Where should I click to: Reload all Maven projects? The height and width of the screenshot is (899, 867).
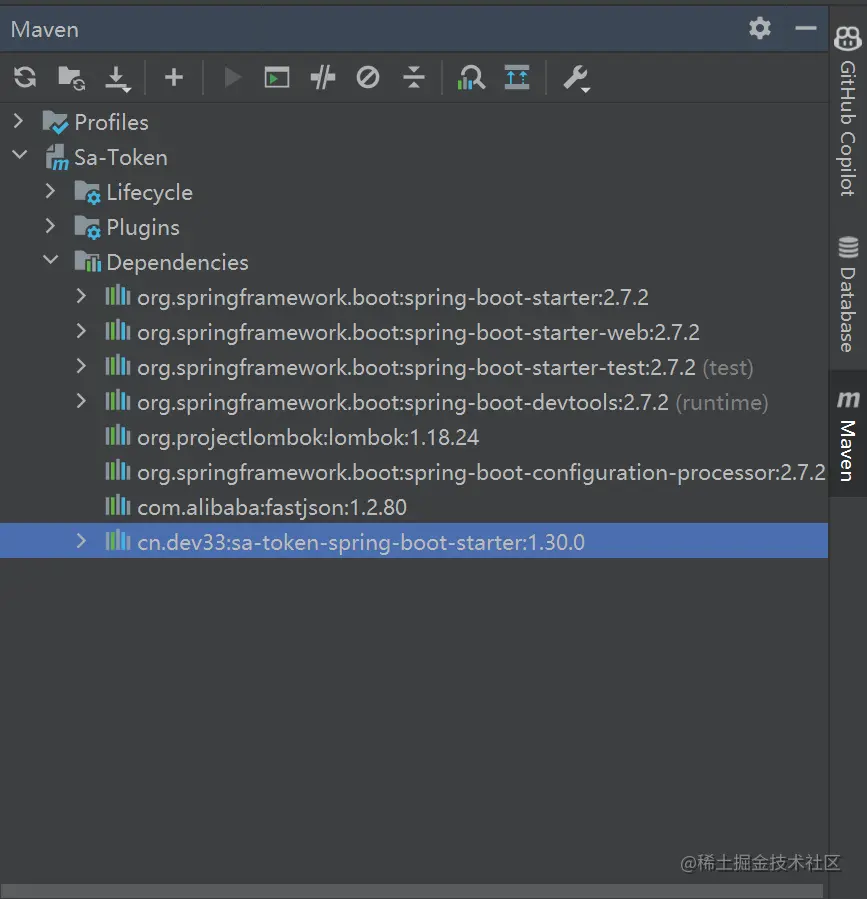point(25,77)
